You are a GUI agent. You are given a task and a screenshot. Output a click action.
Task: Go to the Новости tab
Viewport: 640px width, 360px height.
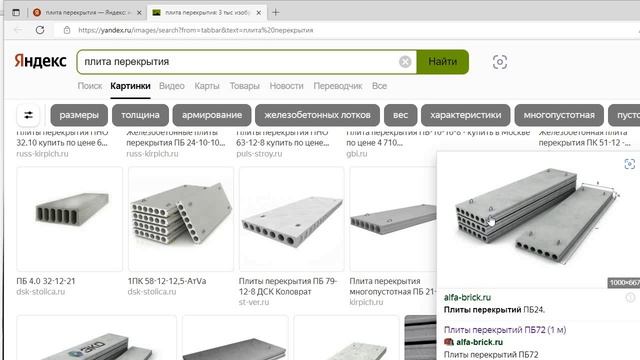click(287, 86)
